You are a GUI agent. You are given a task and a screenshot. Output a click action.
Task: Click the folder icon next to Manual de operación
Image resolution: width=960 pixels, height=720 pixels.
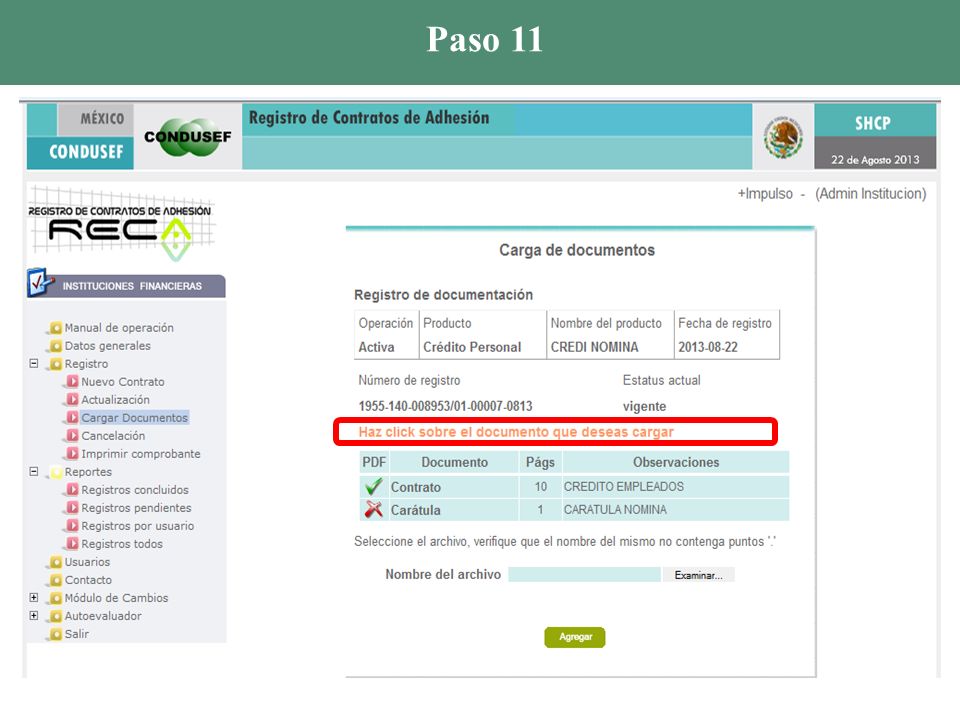tap(56, 328)
